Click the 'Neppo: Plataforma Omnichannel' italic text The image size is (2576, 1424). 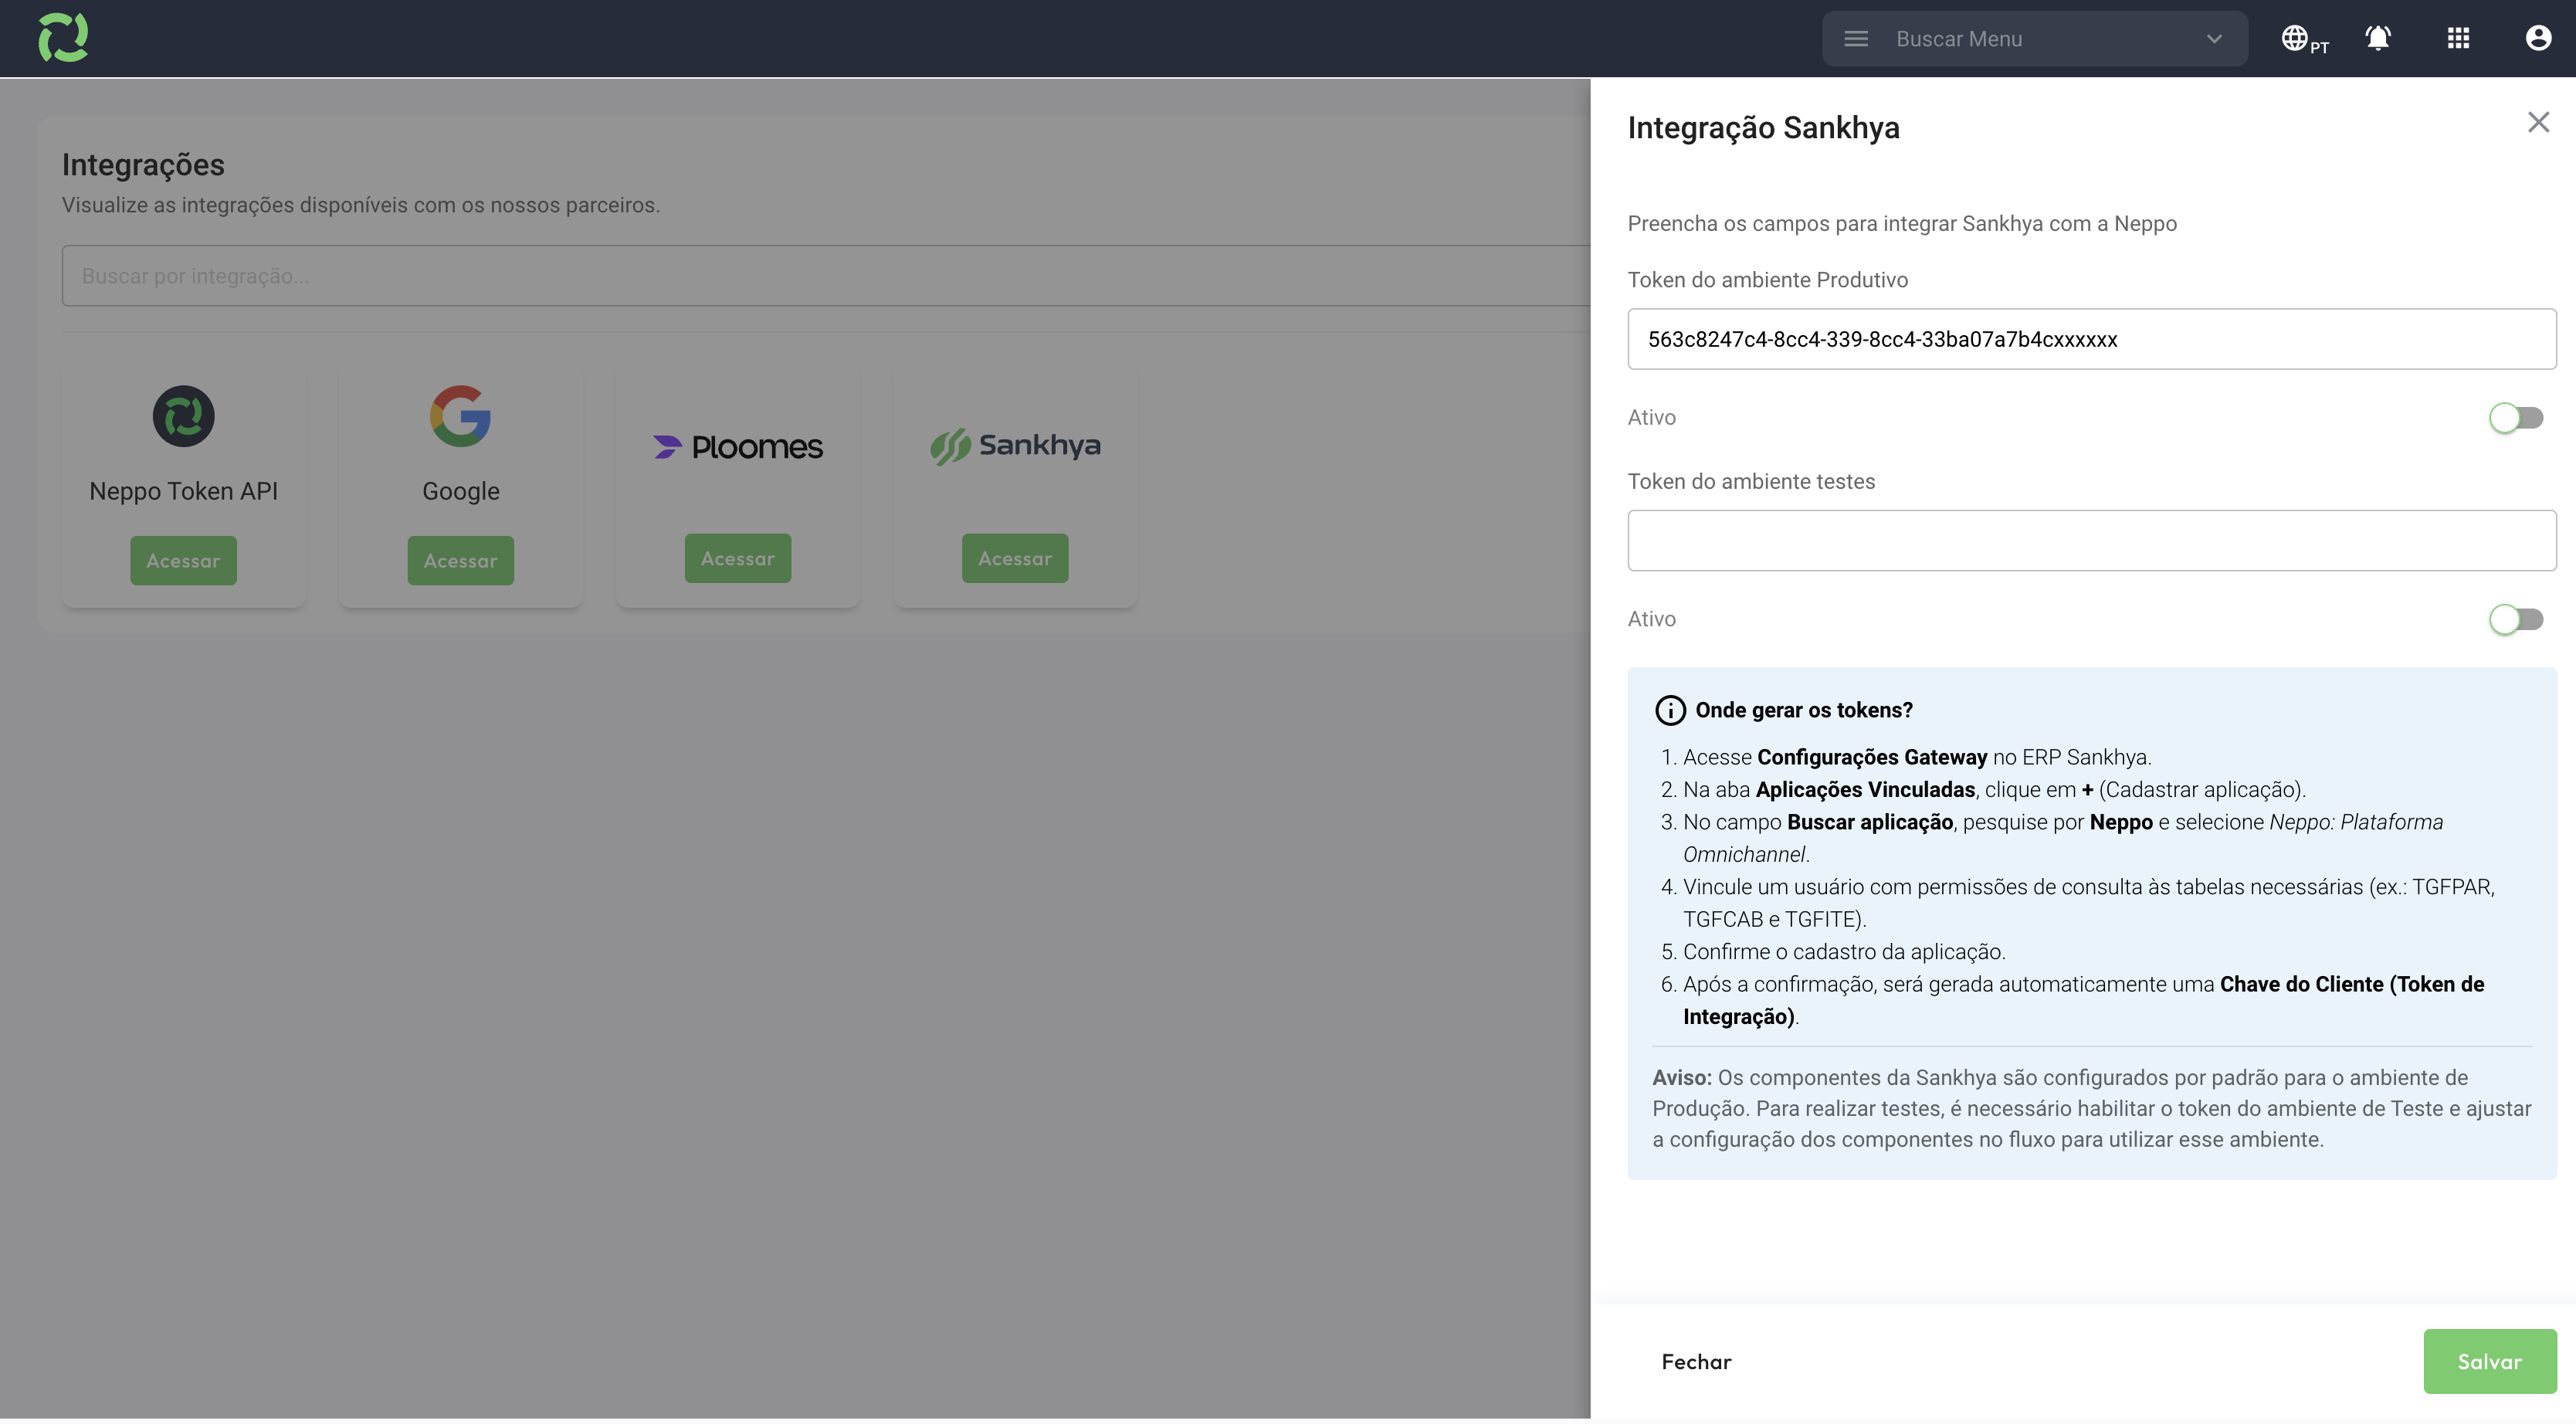[2063, 838]
